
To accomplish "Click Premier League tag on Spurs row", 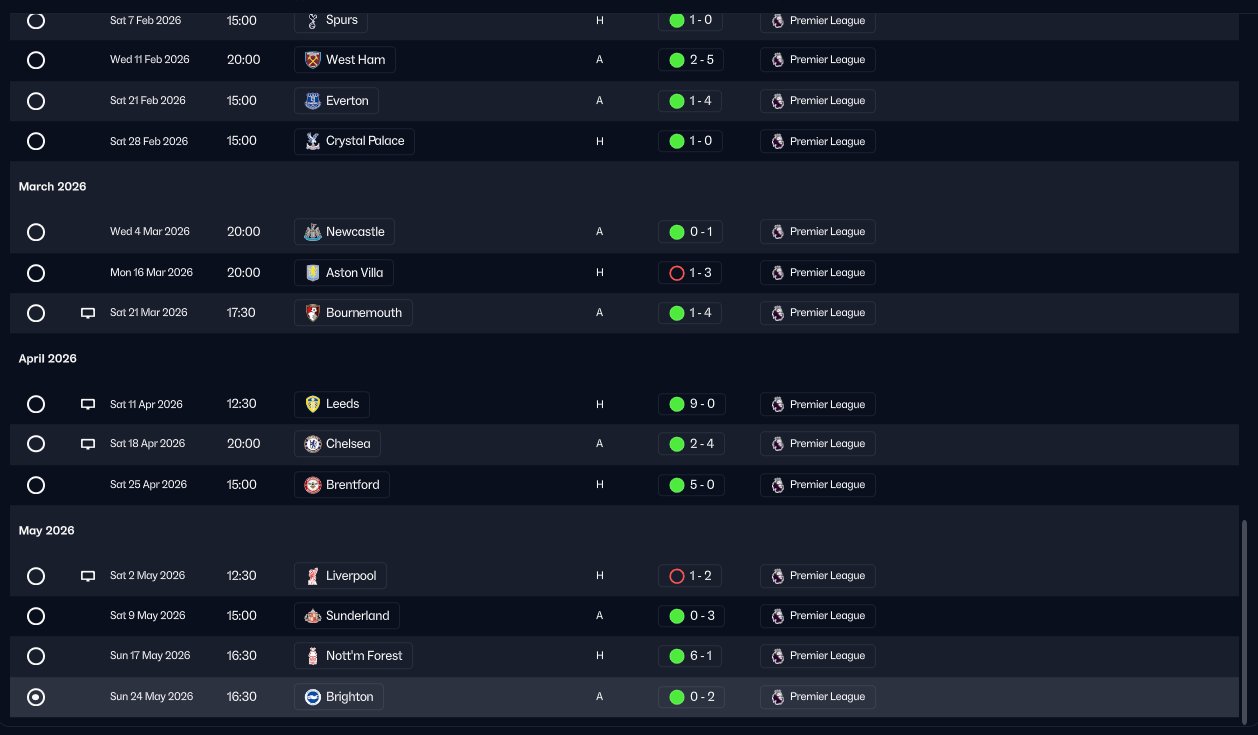I will [x=818, y=20].
